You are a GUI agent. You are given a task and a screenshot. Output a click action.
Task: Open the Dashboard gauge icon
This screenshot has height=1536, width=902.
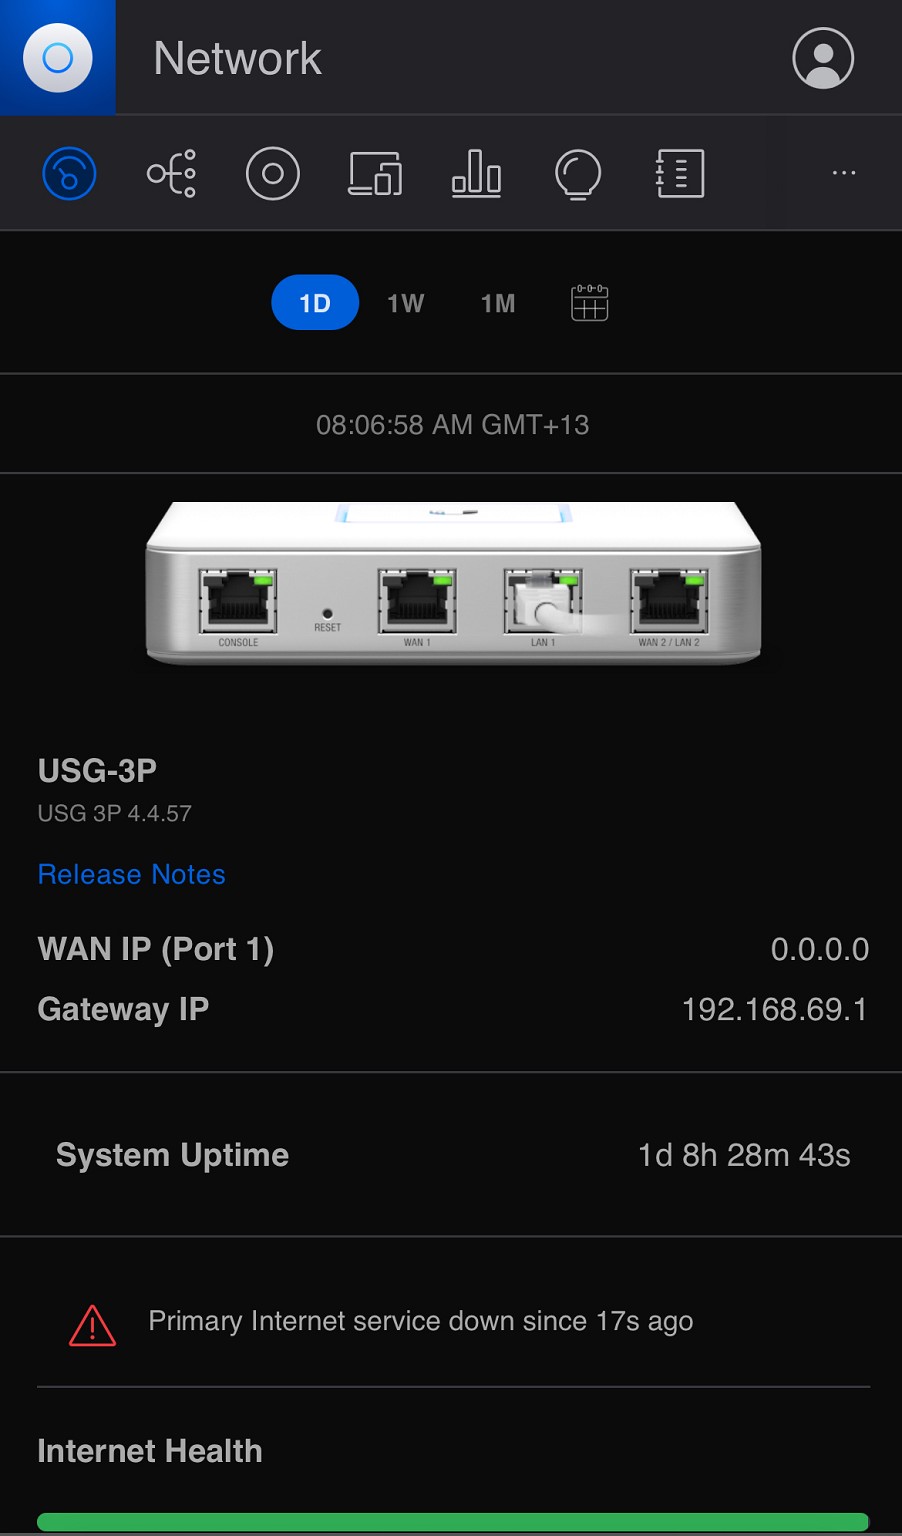[69, 174]
